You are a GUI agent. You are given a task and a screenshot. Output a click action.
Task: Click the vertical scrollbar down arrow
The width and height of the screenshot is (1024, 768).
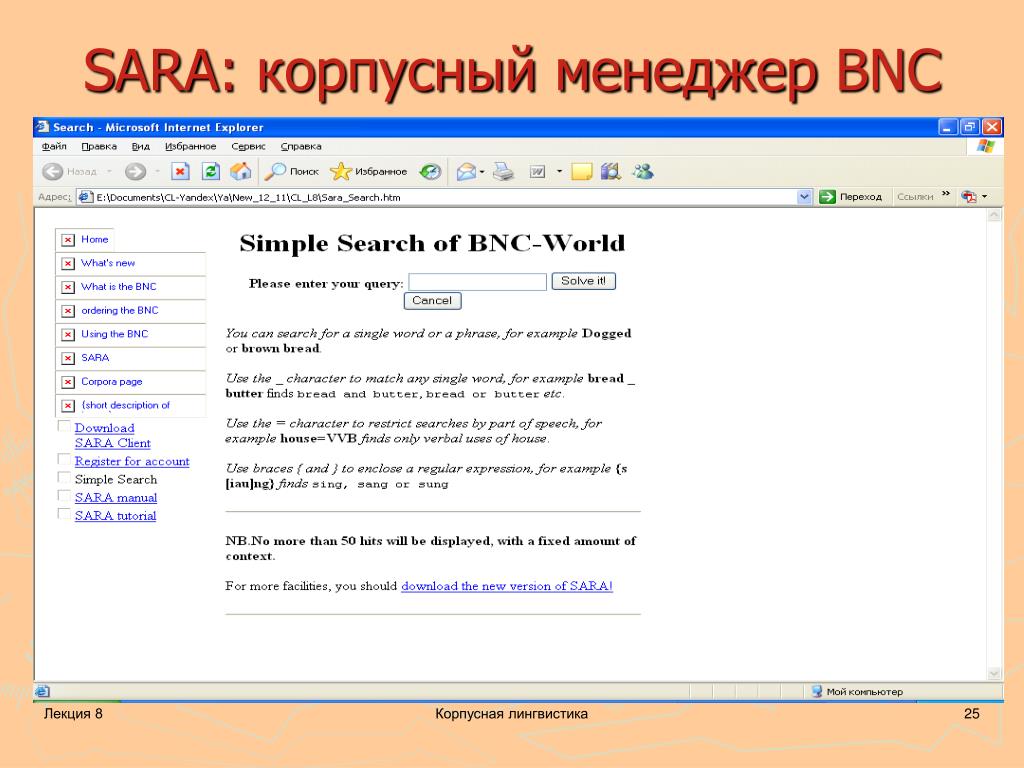[995, 673]
